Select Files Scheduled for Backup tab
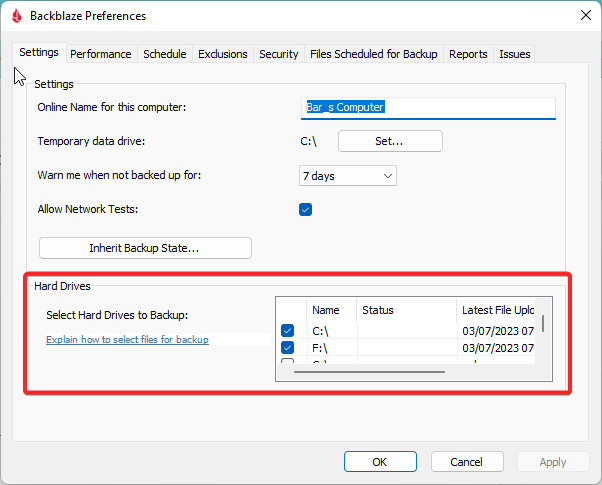The height and width of the screenshot is (485, 602). [374, 54]
